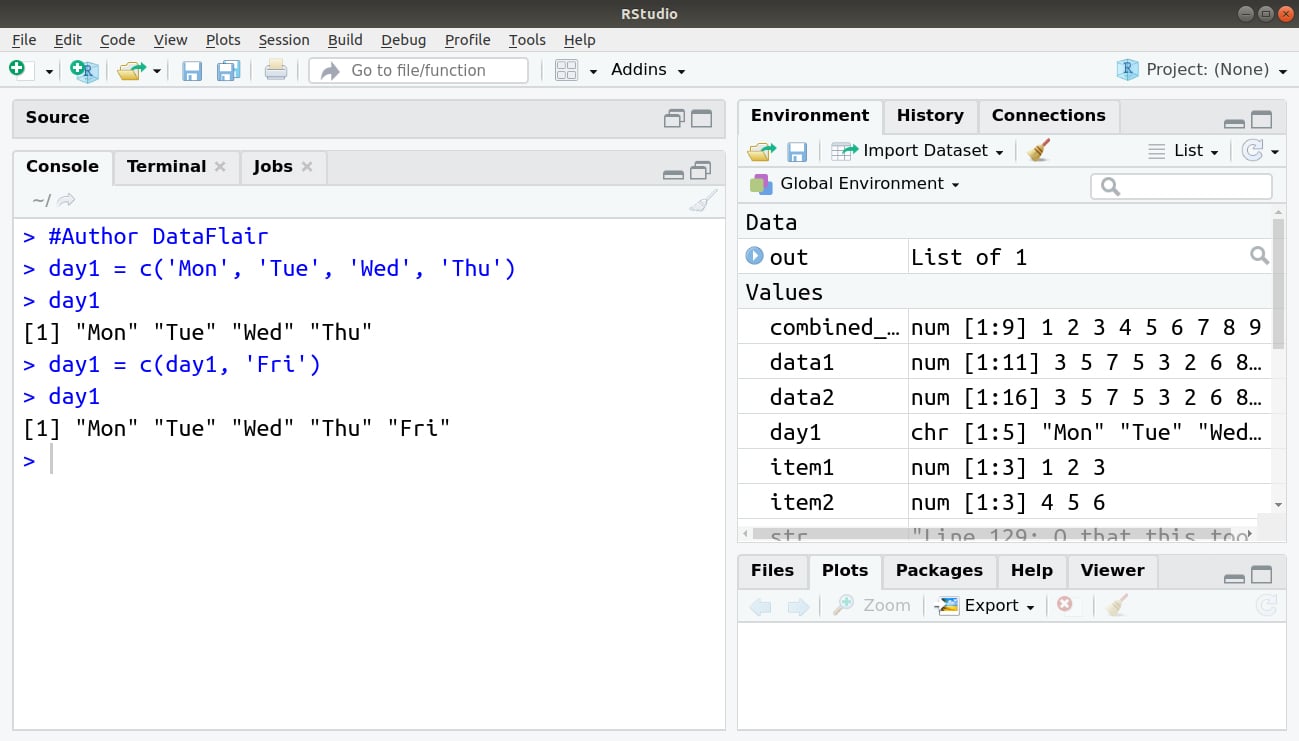Clear all plots with the broom icon
This screenshot has width=1299, height=741.
[1117, 605]
